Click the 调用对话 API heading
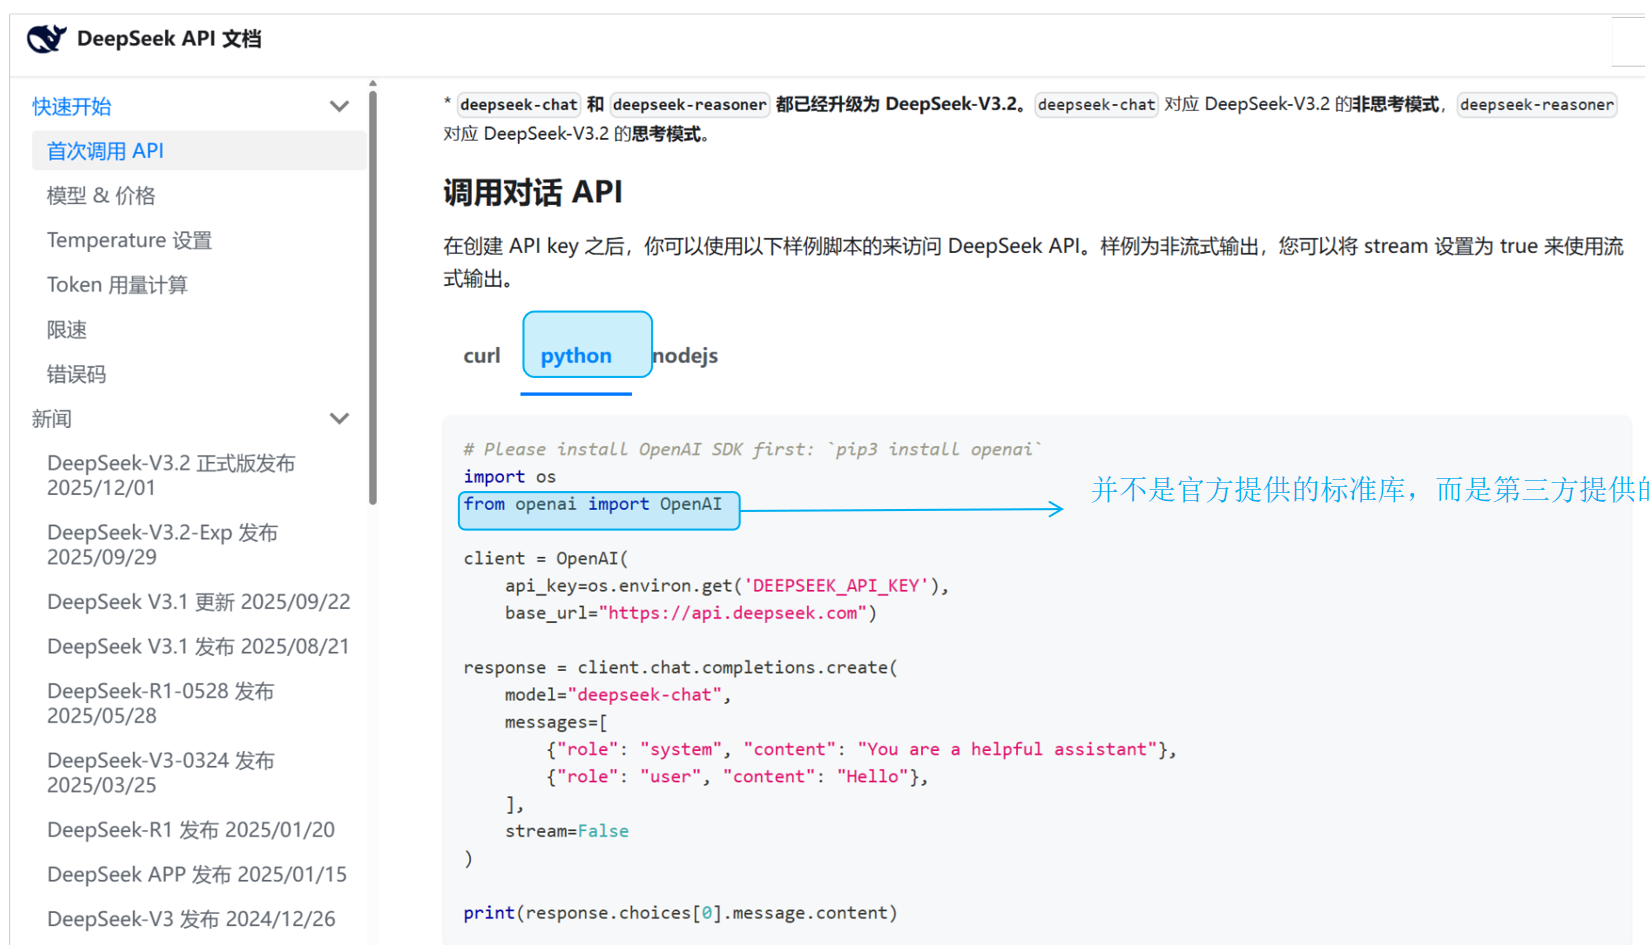The height and width of the screenshot is (945, 1649). (x=533, y=192)
